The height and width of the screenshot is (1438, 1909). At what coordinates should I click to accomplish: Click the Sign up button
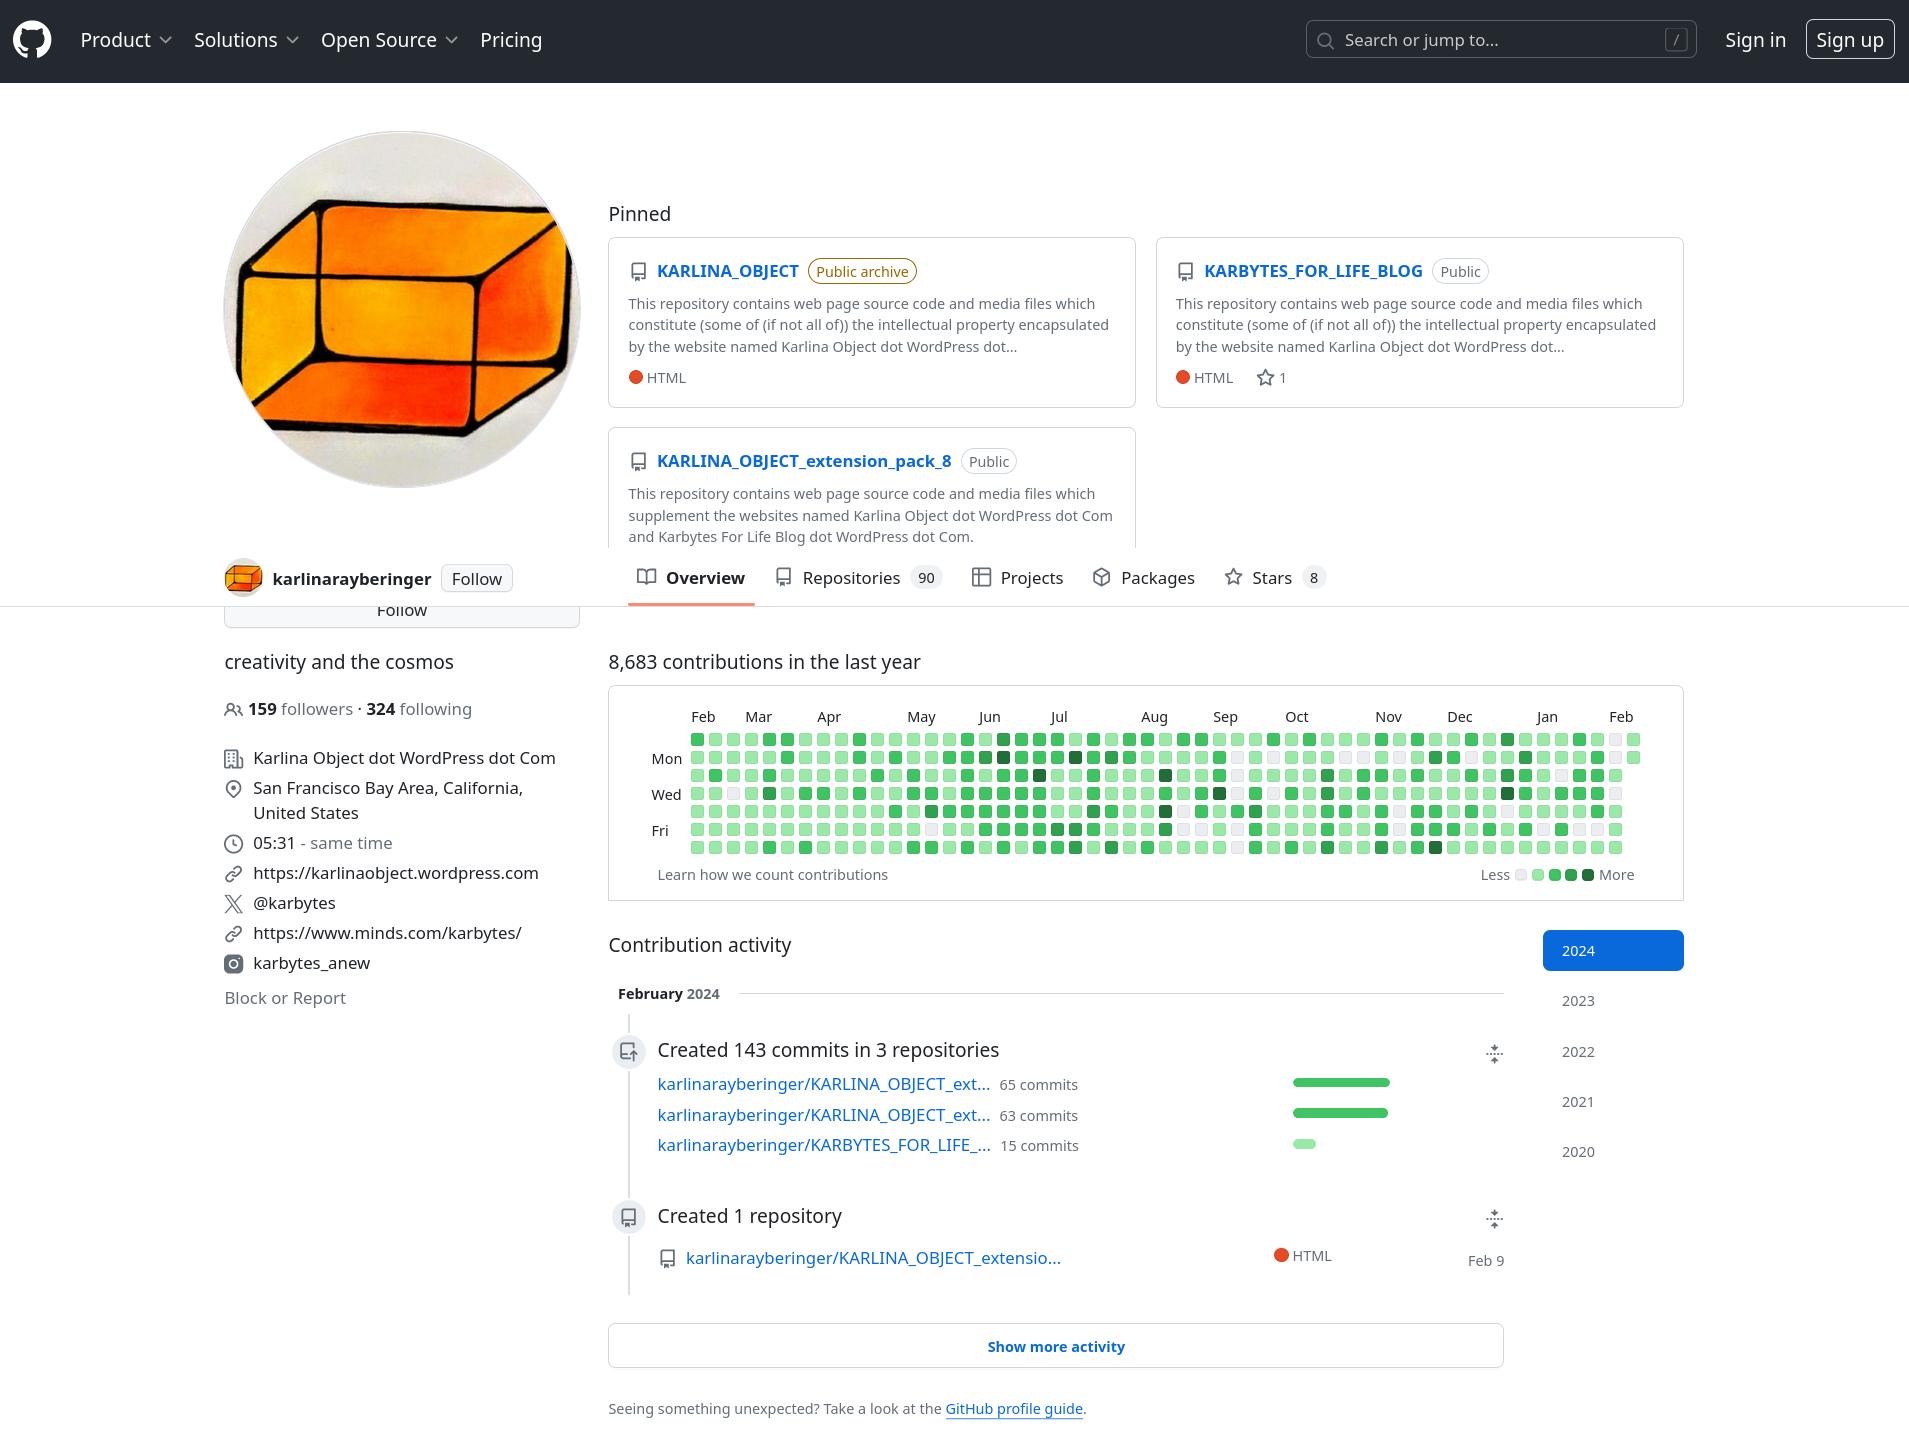1849,40
